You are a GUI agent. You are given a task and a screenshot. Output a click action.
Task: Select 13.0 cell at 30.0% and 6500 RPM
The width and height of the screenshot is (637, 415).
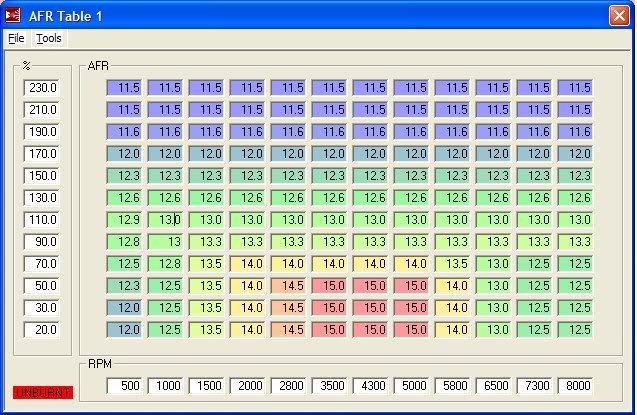point(494,307)
